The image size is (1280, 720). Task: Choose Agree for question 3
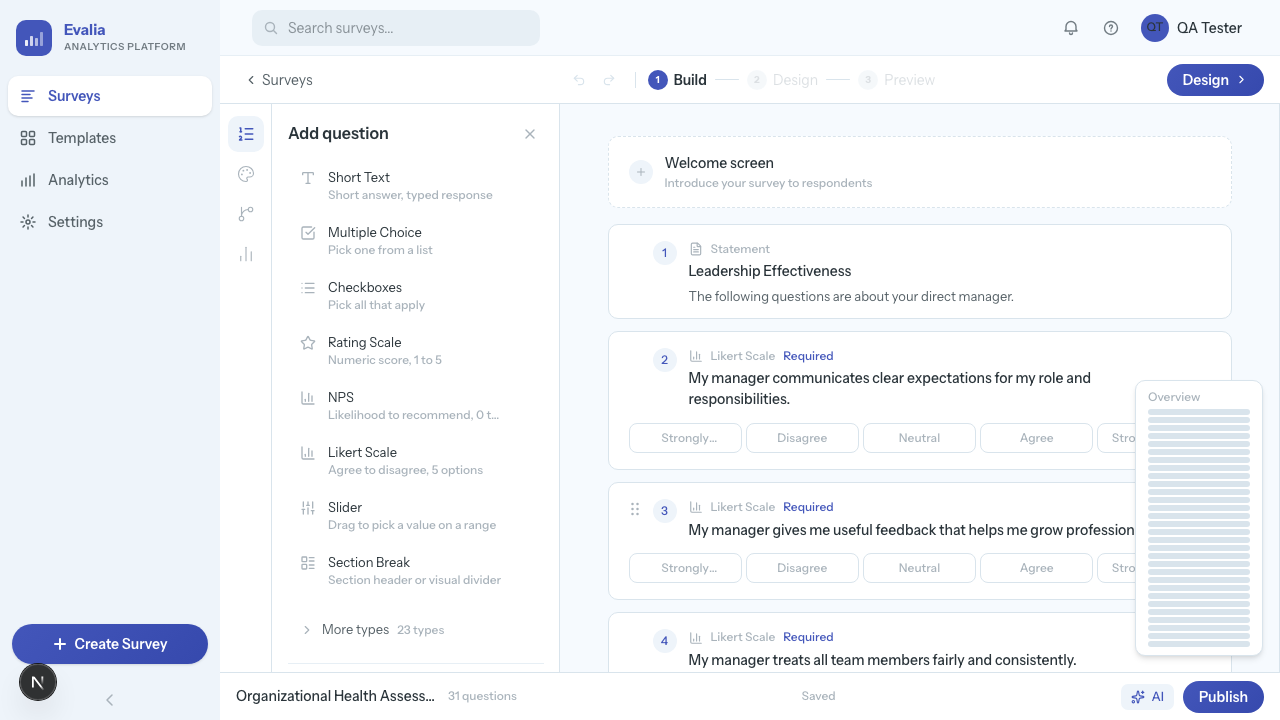coord(1036,568)
